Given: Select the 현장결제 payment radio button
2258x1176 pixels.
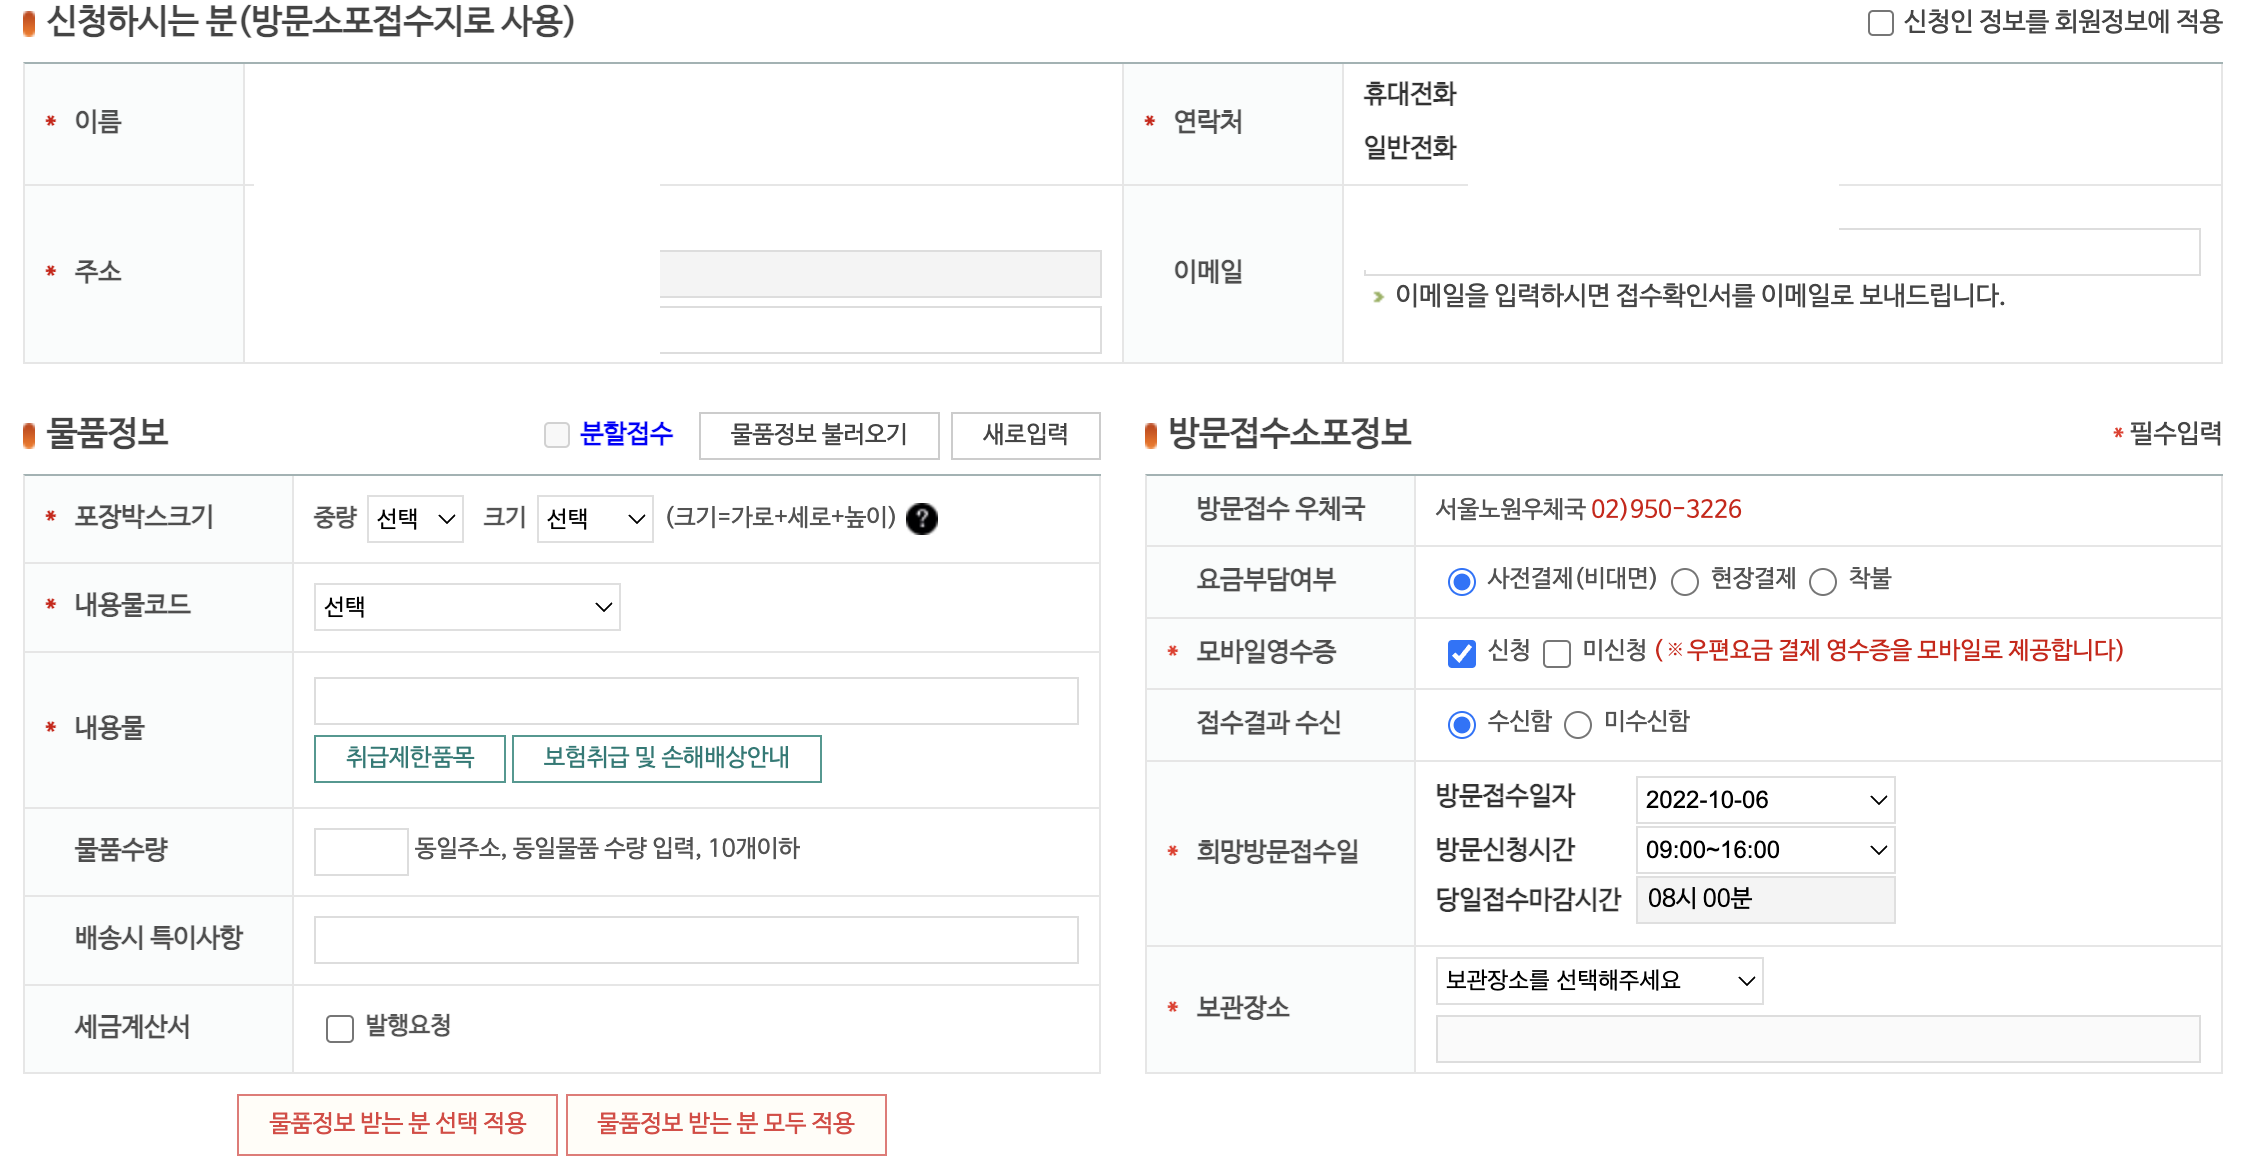Looking at the screenshot, I should point(1685,581).
